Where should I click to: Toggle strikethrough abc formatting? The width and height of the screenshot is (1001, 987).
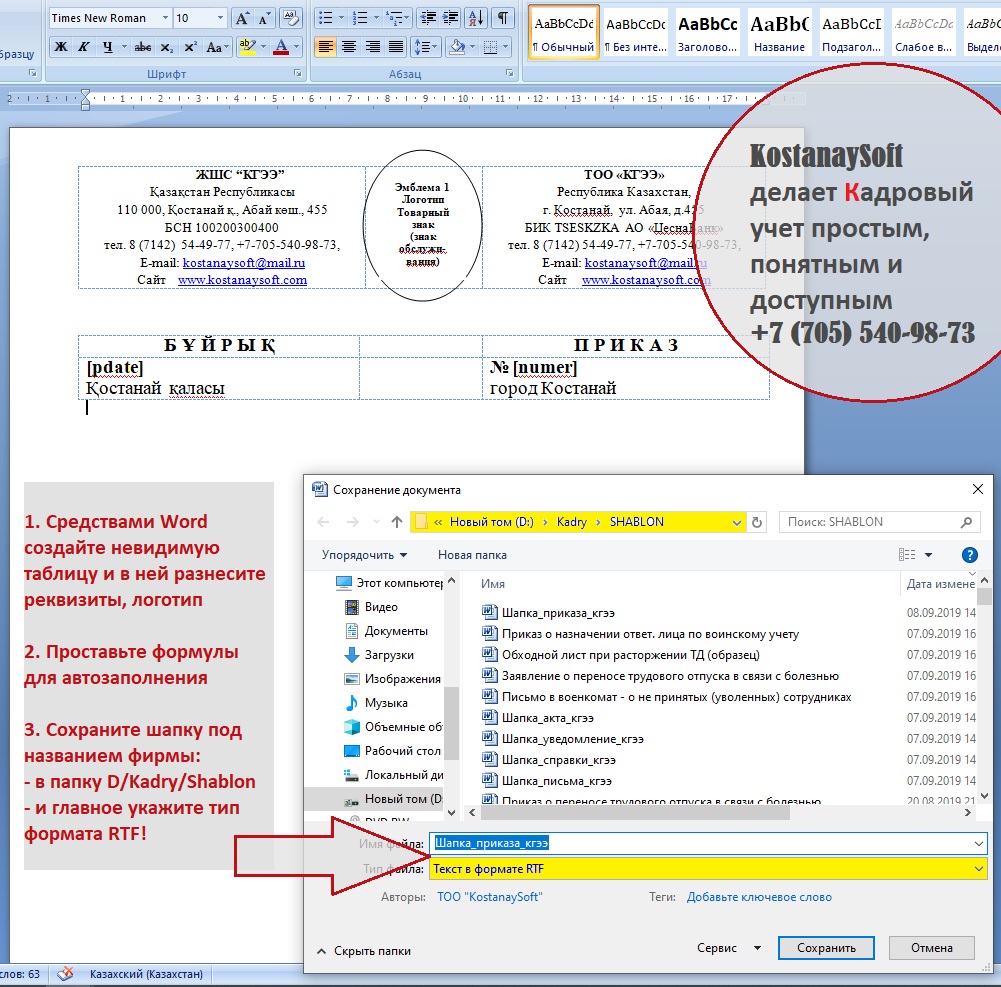click(x=143, y=47)
